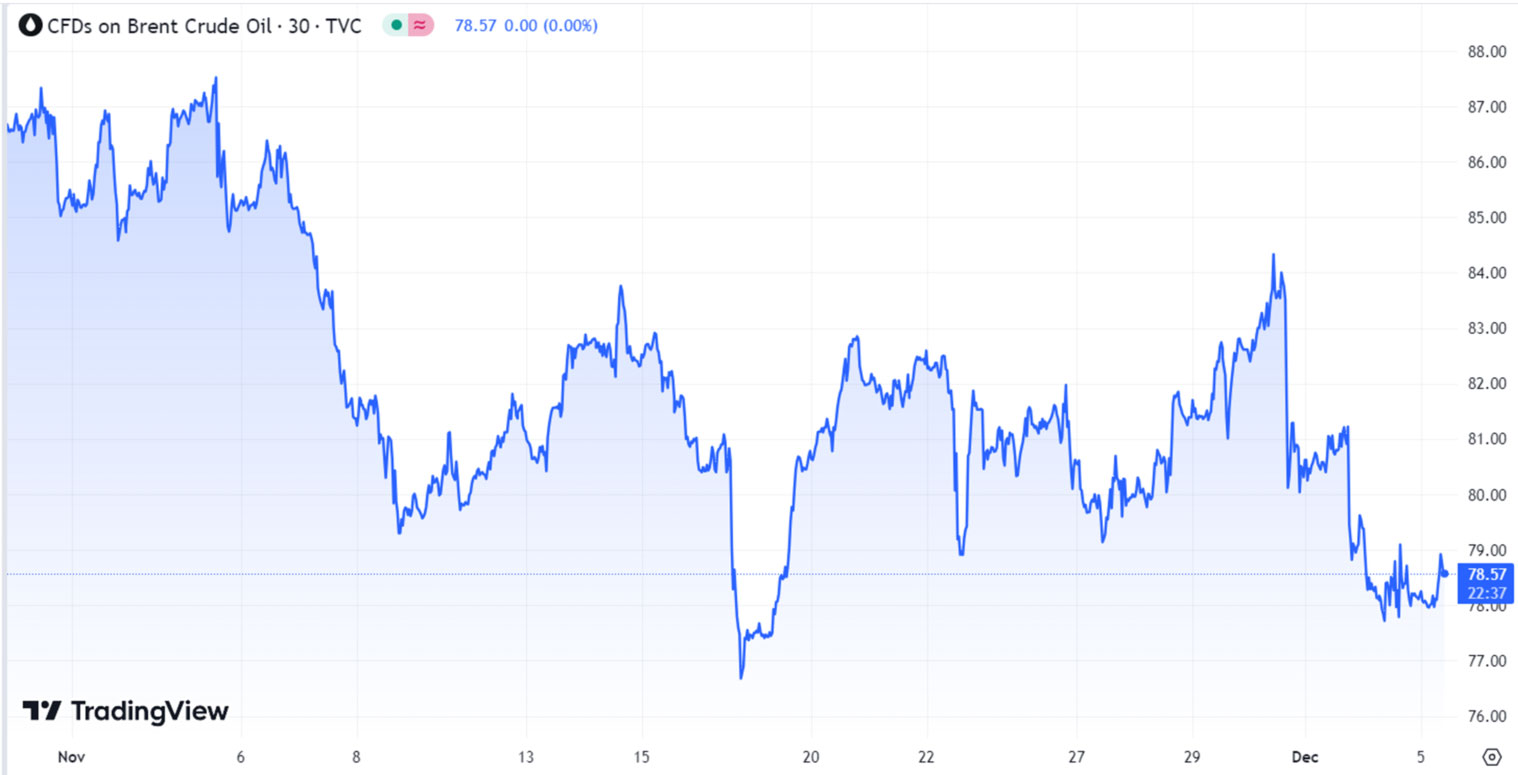Click the 82.00 price scale label

click(1485, 384)
